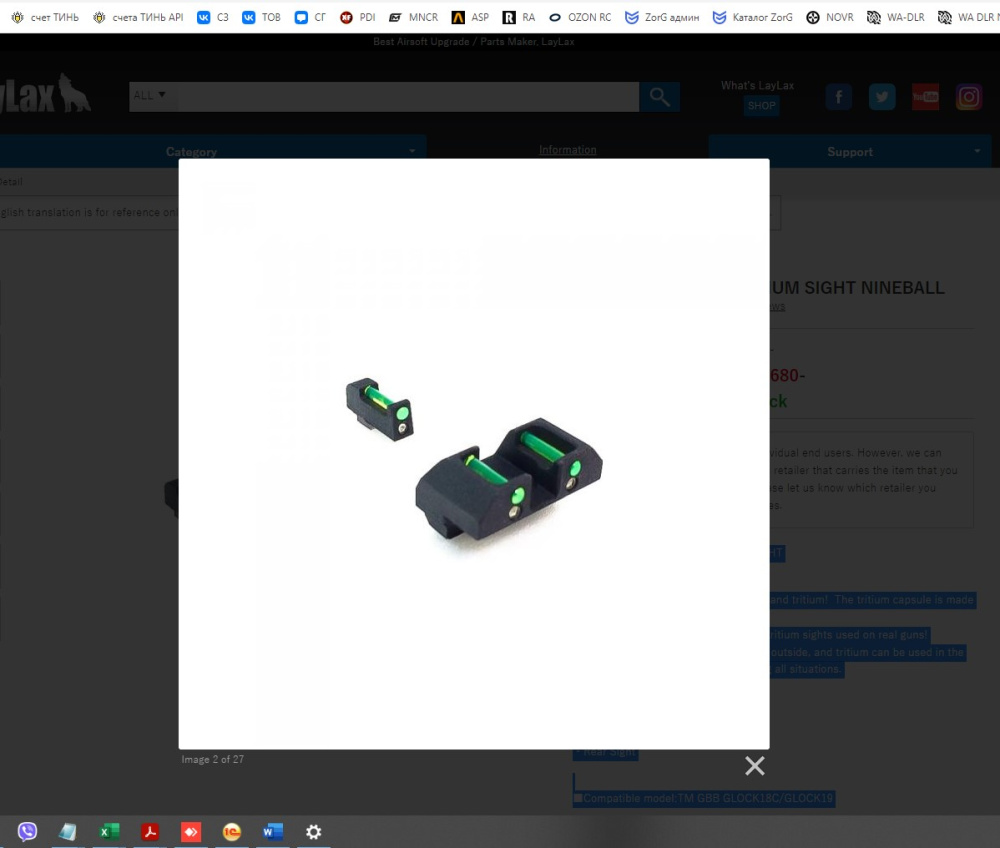This screenshot has height=848, width=1000.
Task: Open the OZON RC bookmark
Action: 580,17
